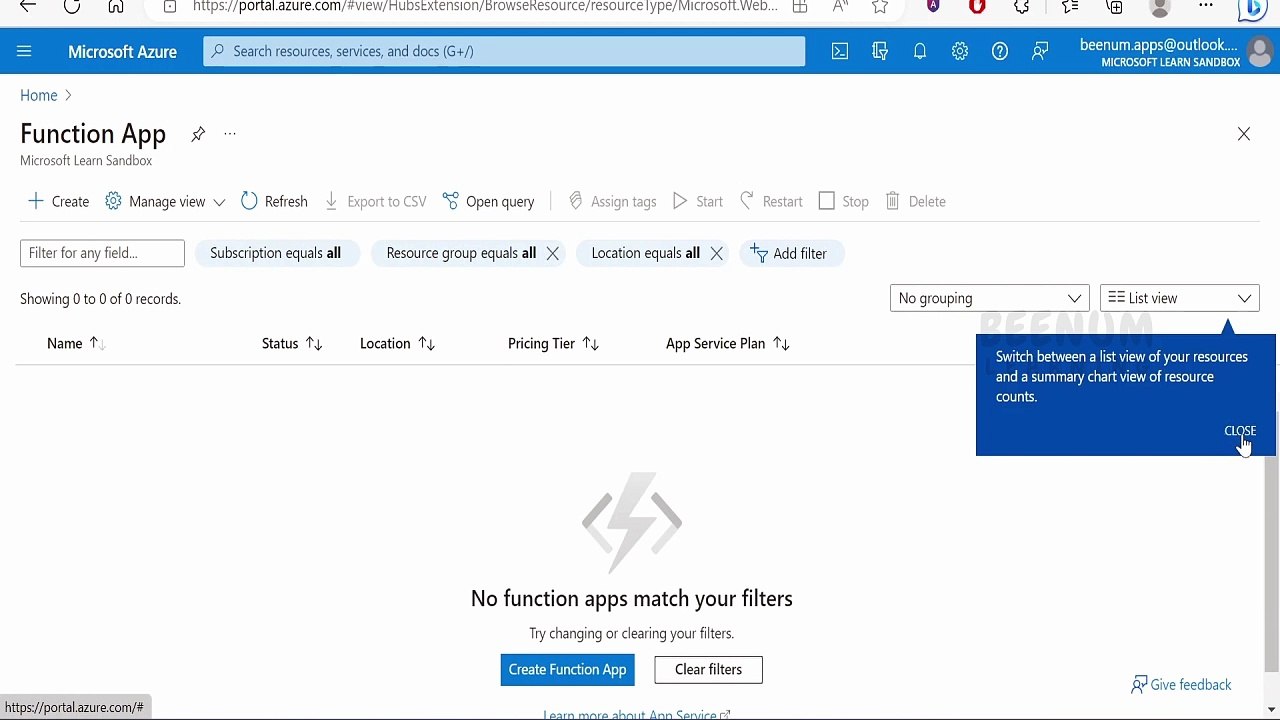
Task: Click the browser home icon
Action: tap(116, 7)
